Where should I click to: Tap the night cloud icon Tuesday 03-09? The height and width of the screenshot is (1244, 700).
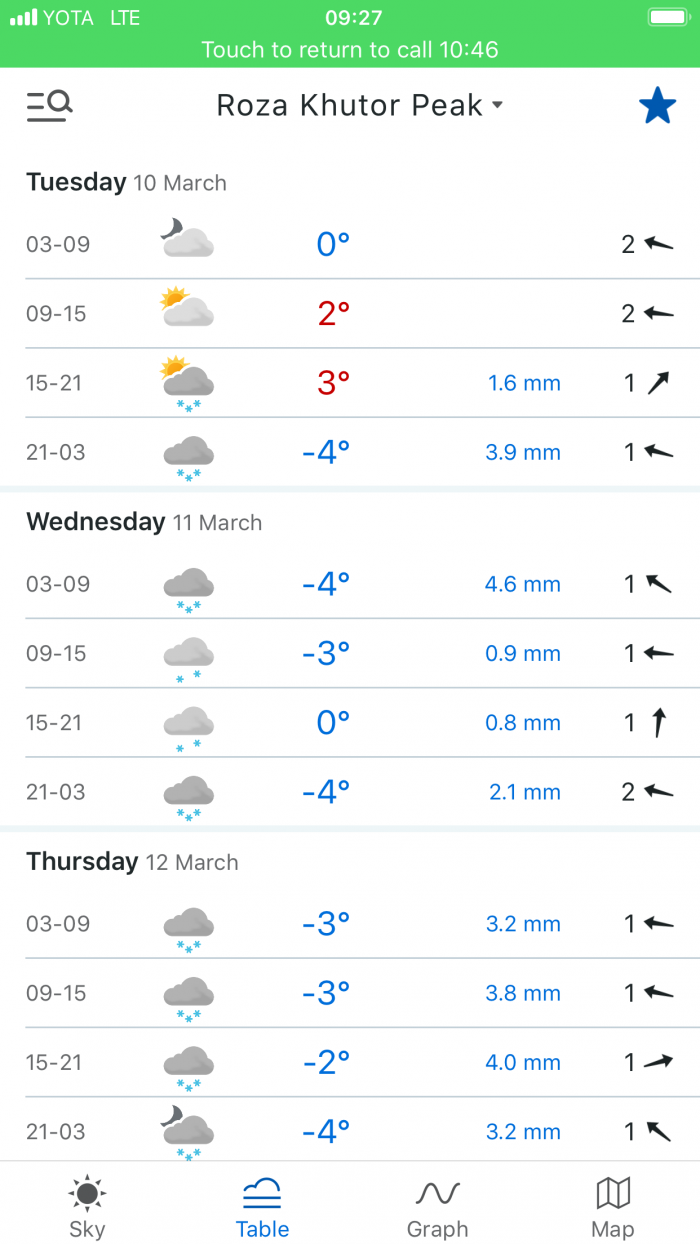pyautogui.click(x=187, y=239)
